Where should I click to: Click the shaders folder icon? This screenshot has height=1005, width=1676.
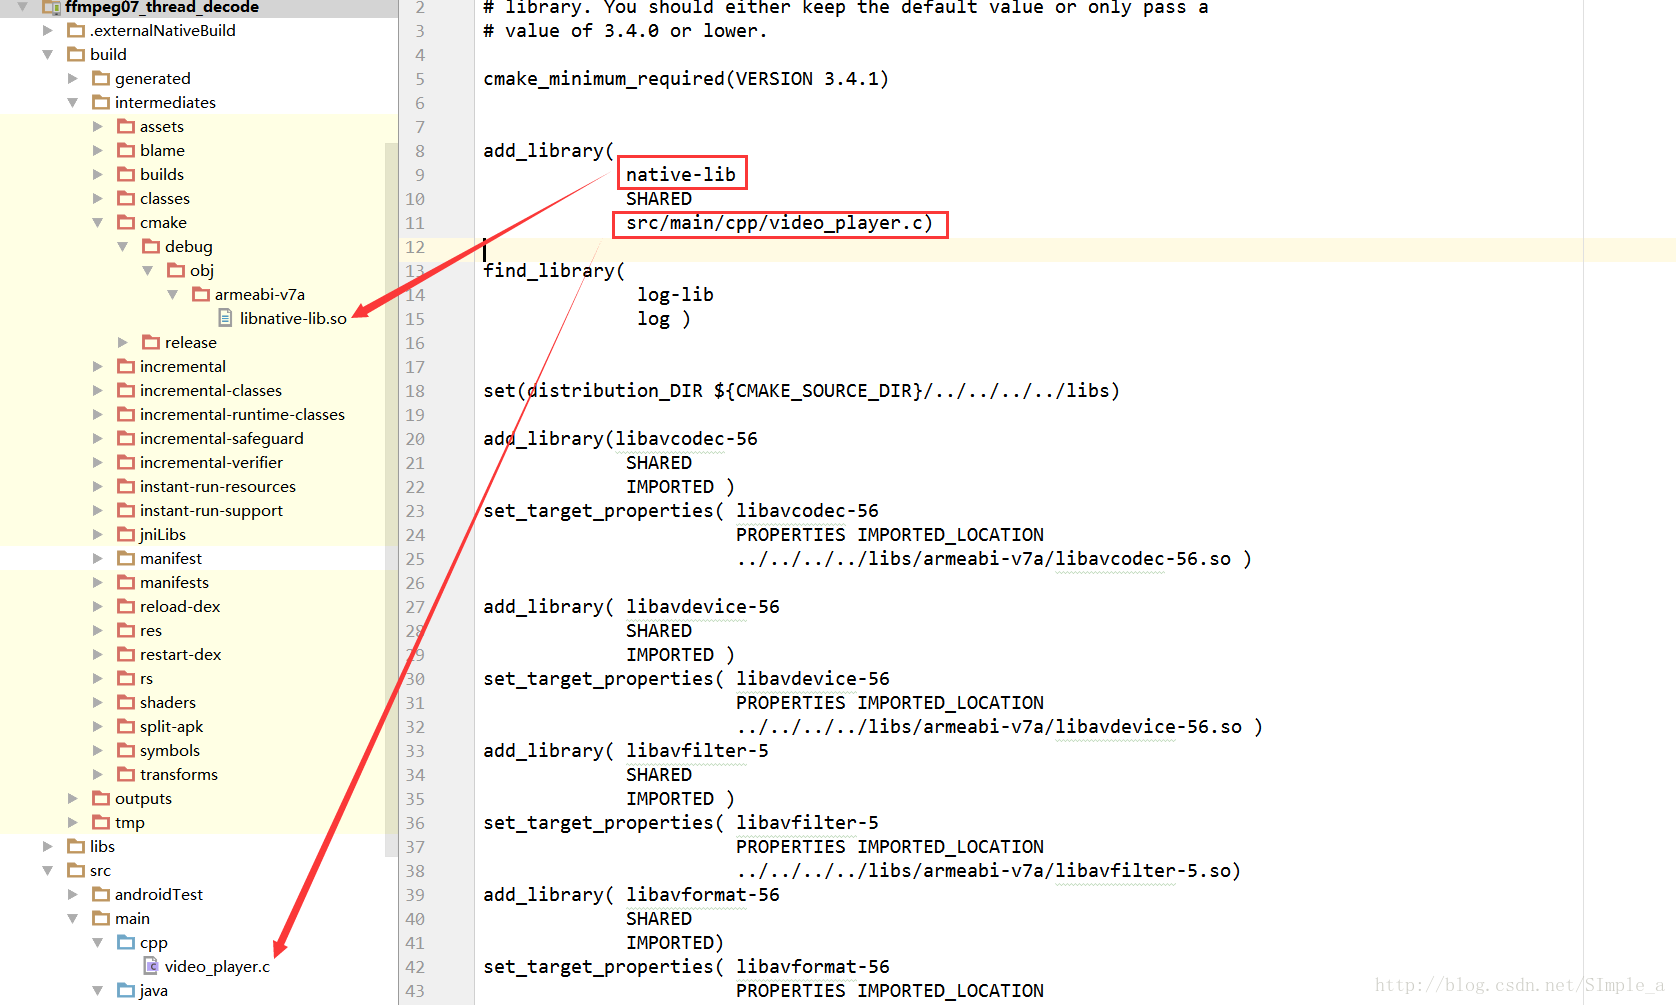126,702
